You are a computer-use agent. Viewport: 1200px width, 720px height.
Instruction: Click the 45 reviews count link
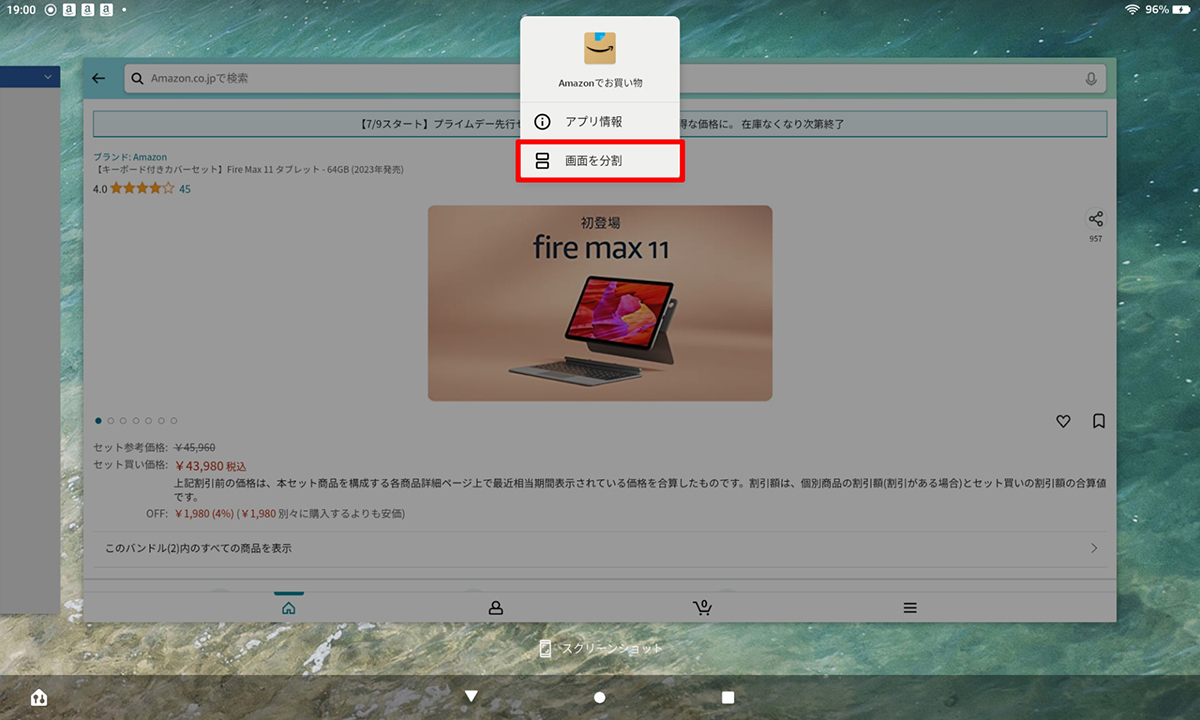point(185,188)
